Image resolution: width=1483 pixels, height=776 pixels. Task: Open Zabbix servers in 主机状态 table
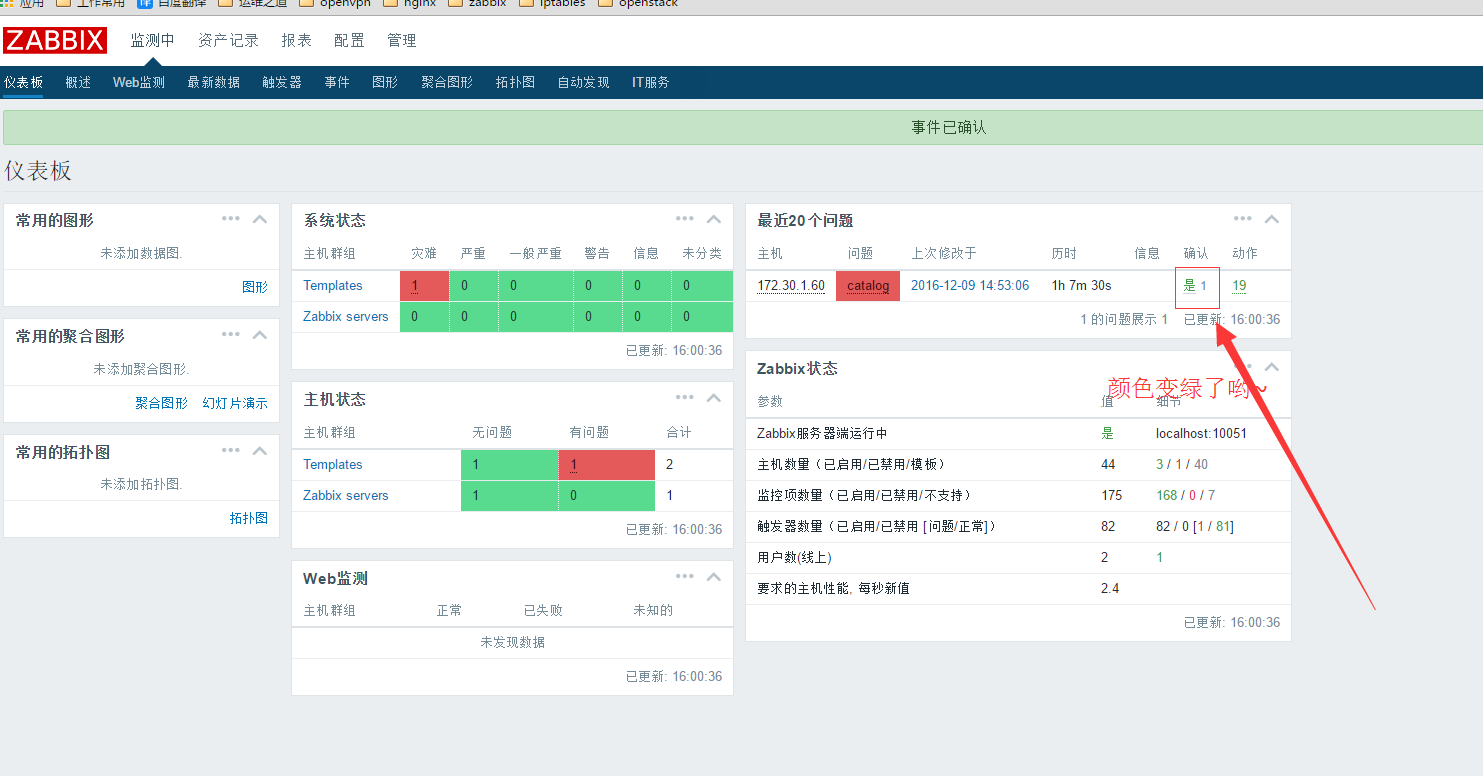(x=346, y=496)
